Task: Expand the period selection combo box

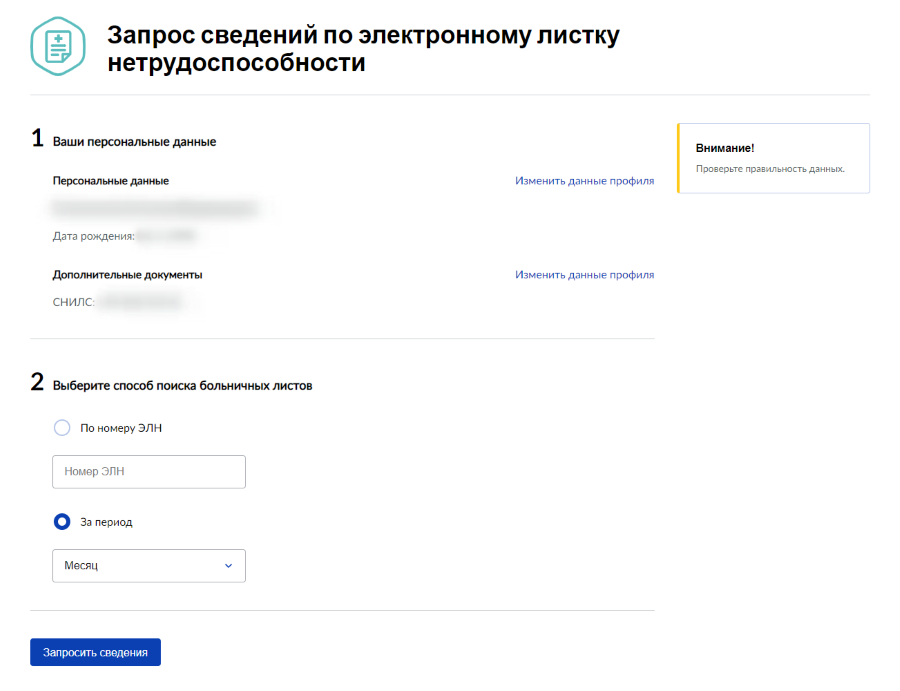Action: coord(148,565)
